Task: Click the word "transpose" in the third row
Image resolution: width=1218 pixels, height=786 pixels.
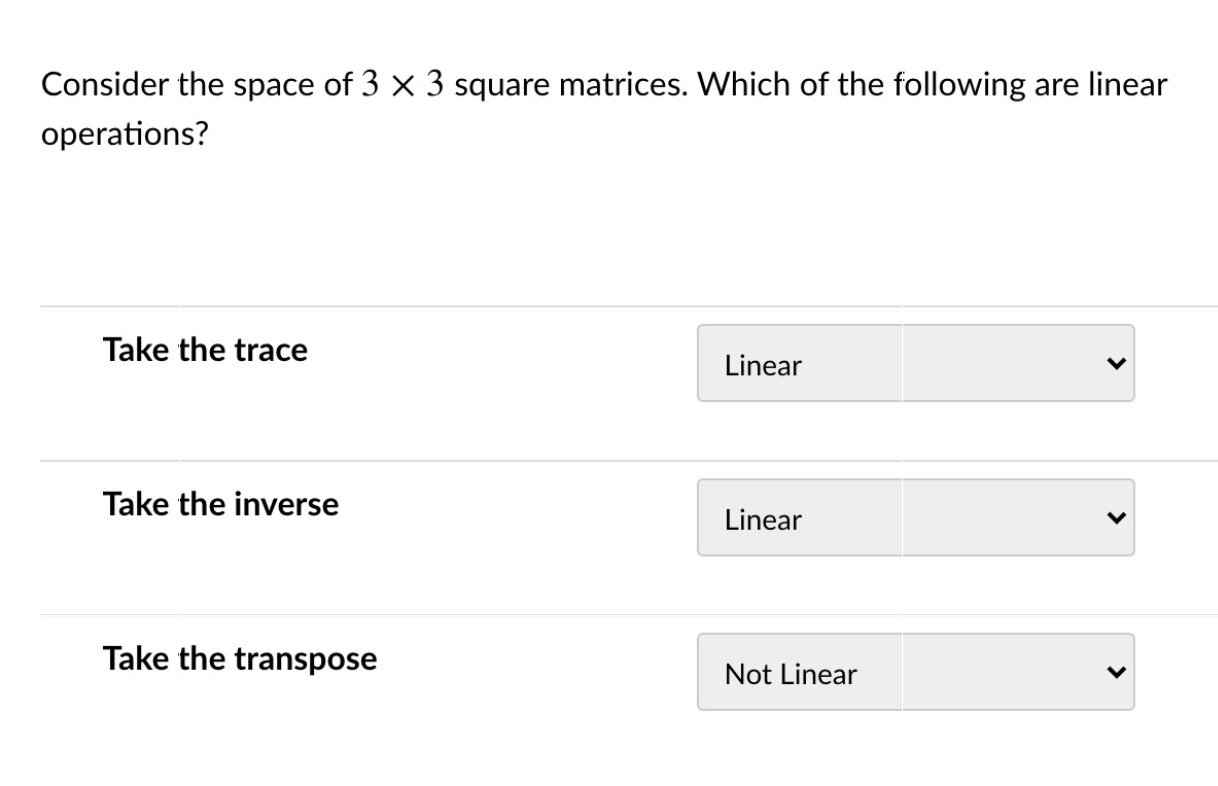Action: tap(305, 659)
